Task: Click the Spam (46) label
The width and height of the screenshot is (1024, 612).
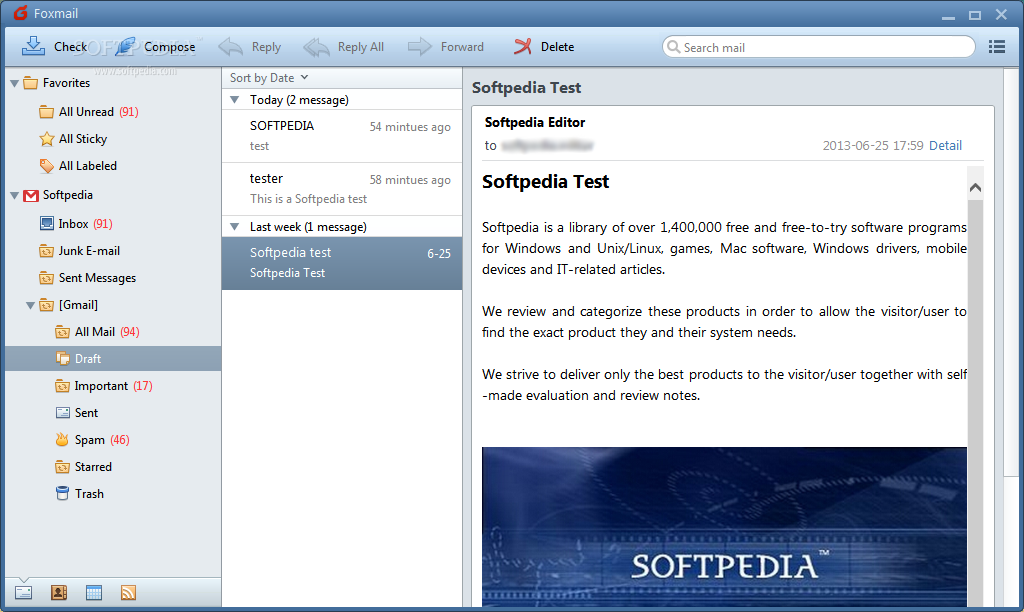Action: click(x=102, y=440)
